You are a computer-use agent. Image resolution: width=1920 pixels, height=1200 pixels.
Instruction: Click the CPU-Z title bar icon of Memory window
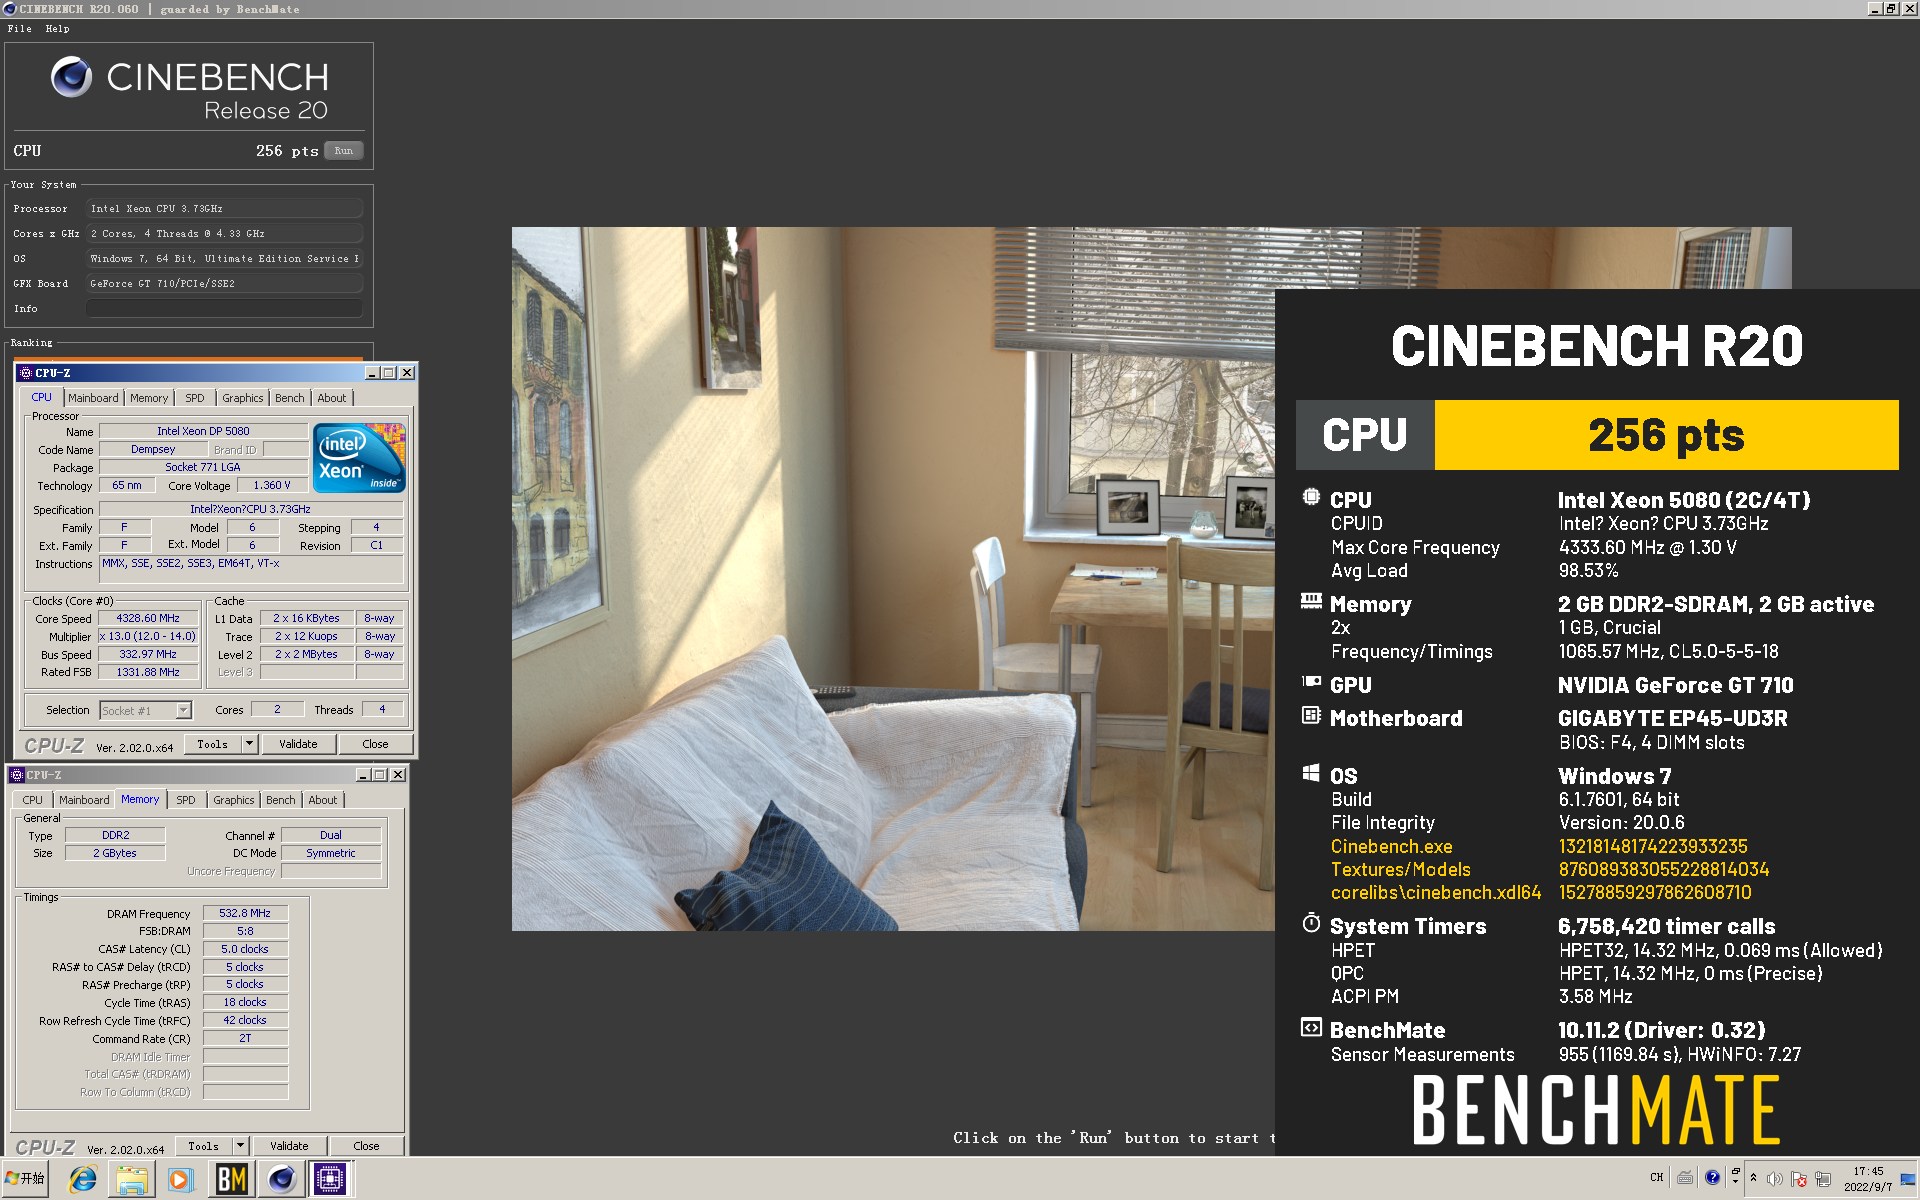(x=17, y=775)
